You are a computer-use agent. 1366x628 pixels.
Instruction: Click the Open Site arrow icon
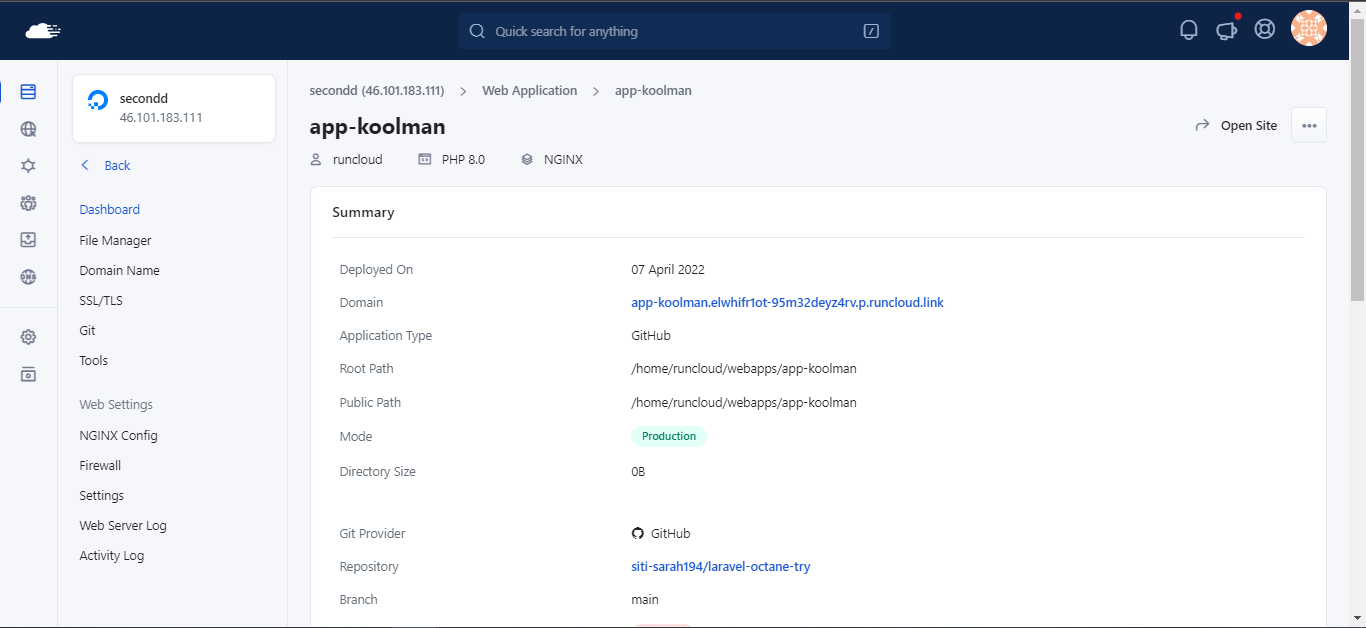click(1202, 126)
